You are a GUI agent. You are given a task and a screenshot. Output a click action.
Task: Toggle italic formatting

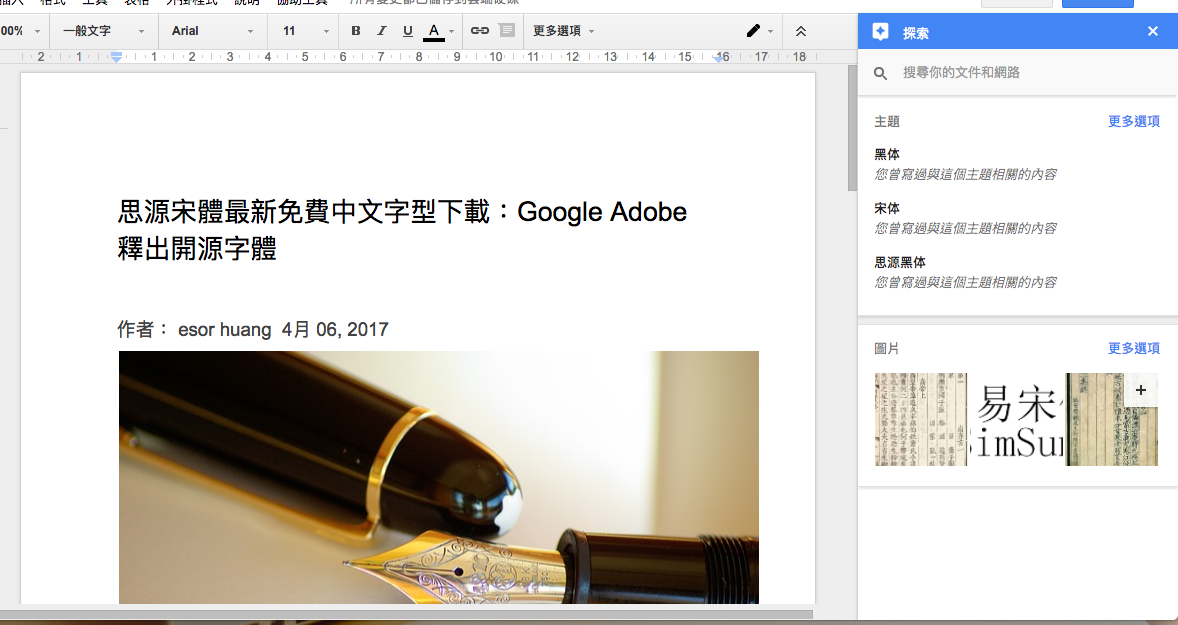click(x=382, y=31)
